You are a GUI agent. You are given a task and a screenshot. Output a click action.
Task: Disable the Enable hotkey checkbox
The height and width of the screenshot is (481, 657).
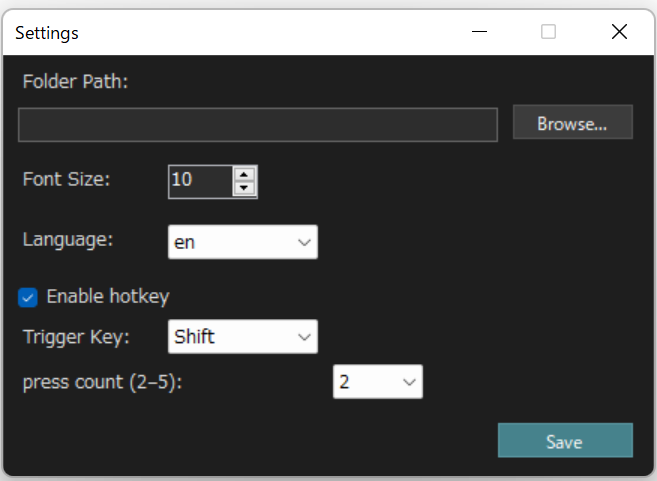[x=28, y=297]
